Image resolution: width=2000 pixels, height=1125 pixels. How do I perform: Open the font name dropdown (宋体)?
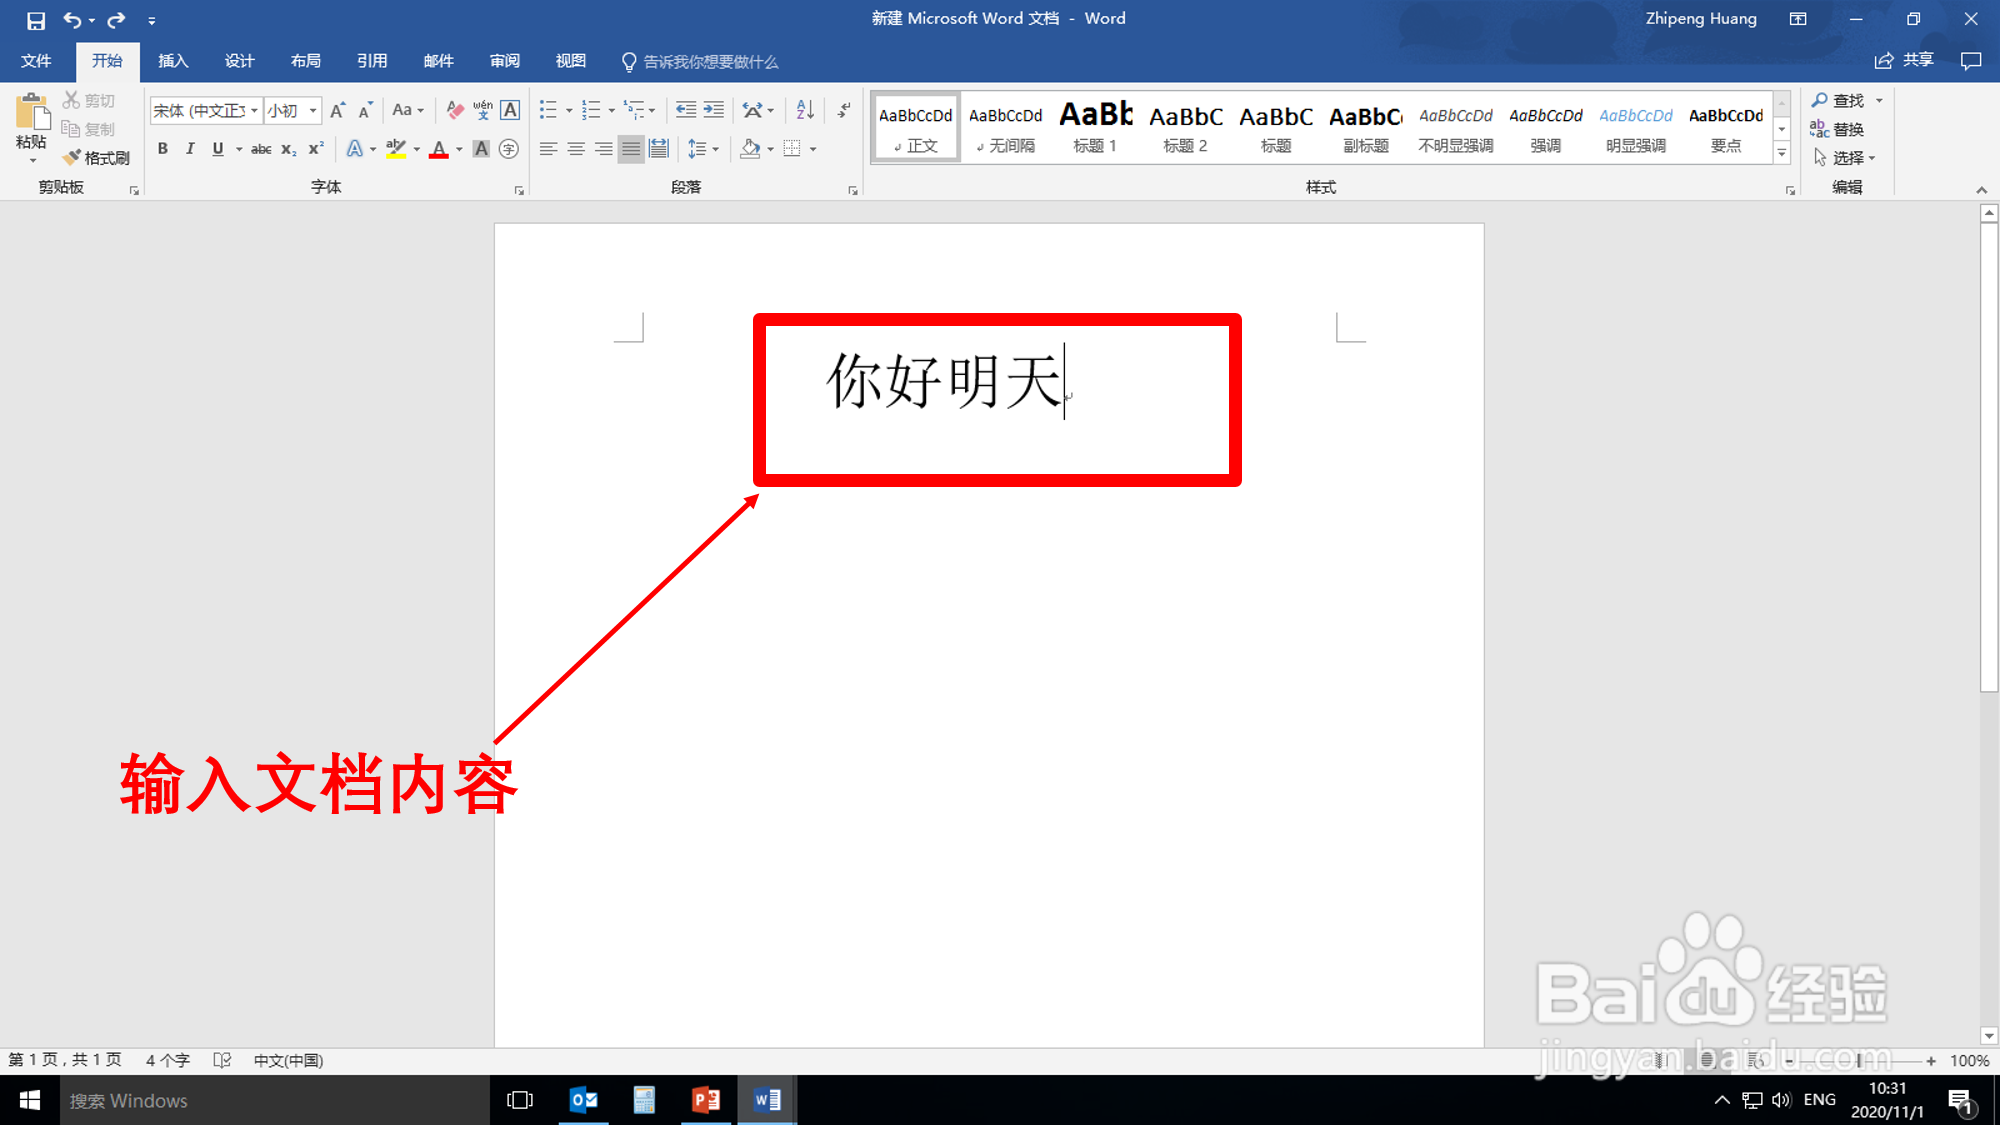coord(254,110)
